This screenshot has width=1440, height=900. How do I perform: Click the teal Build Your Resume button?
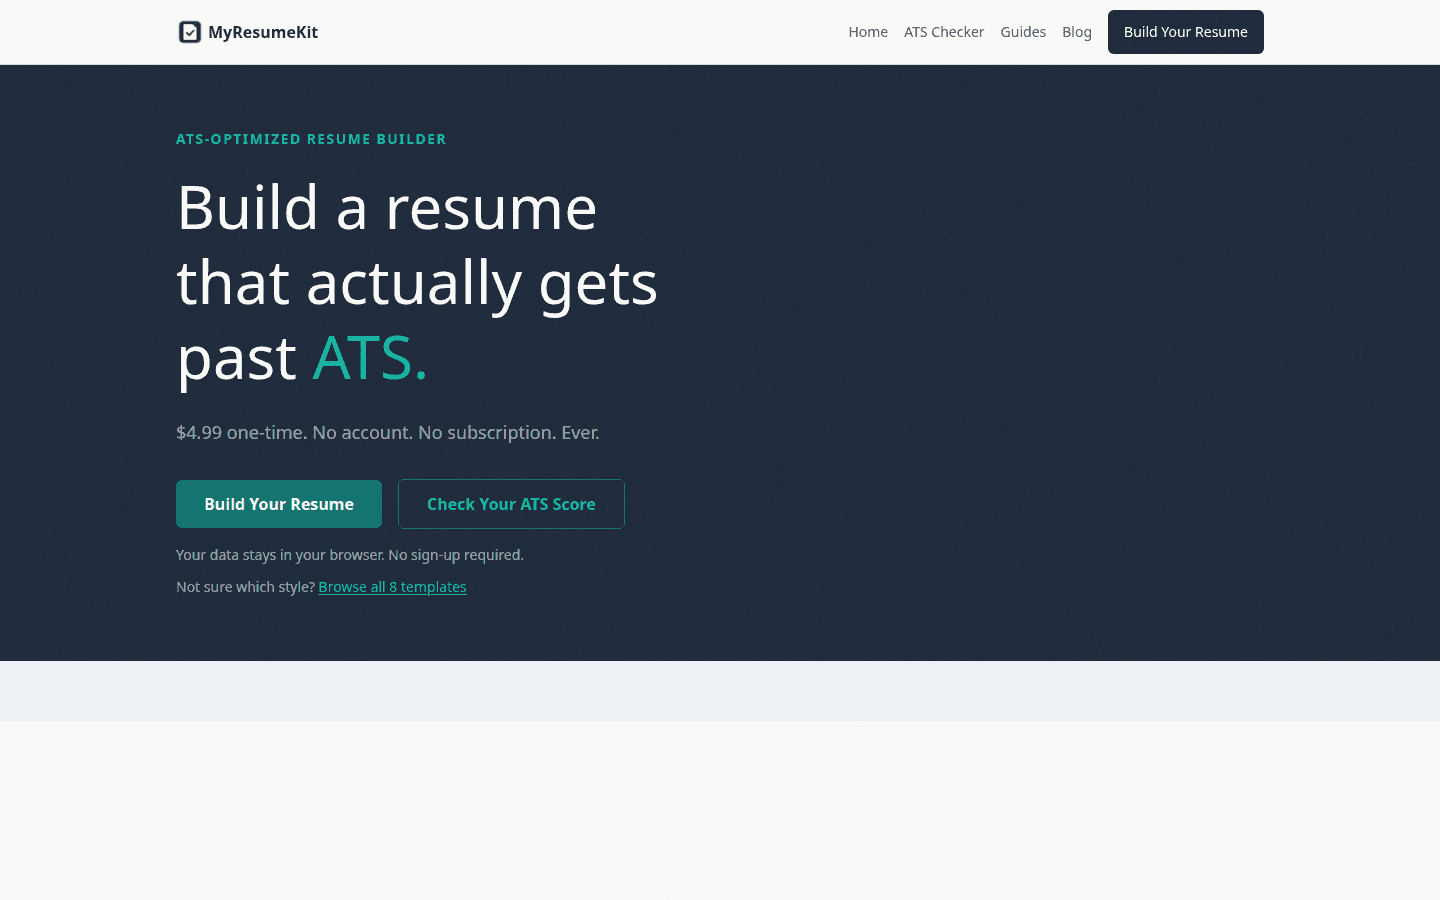278,504
